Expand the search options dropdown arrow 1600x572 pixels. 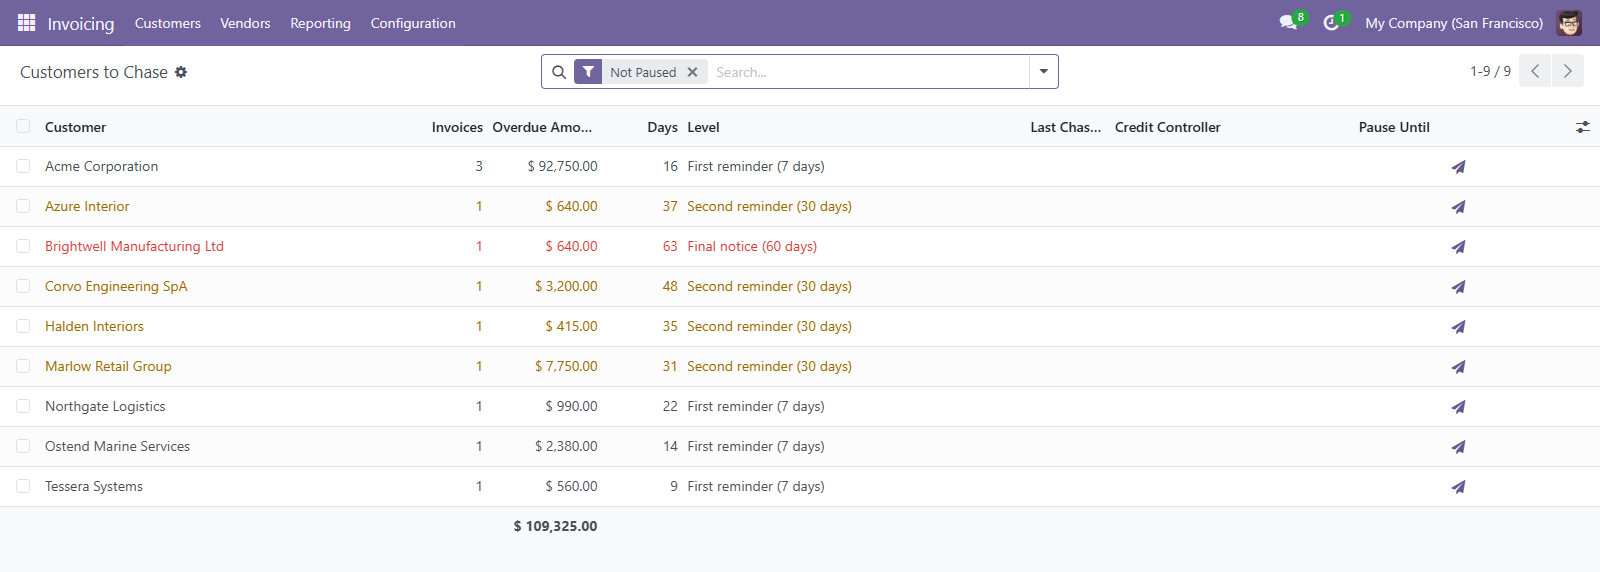click(1043, 72)
